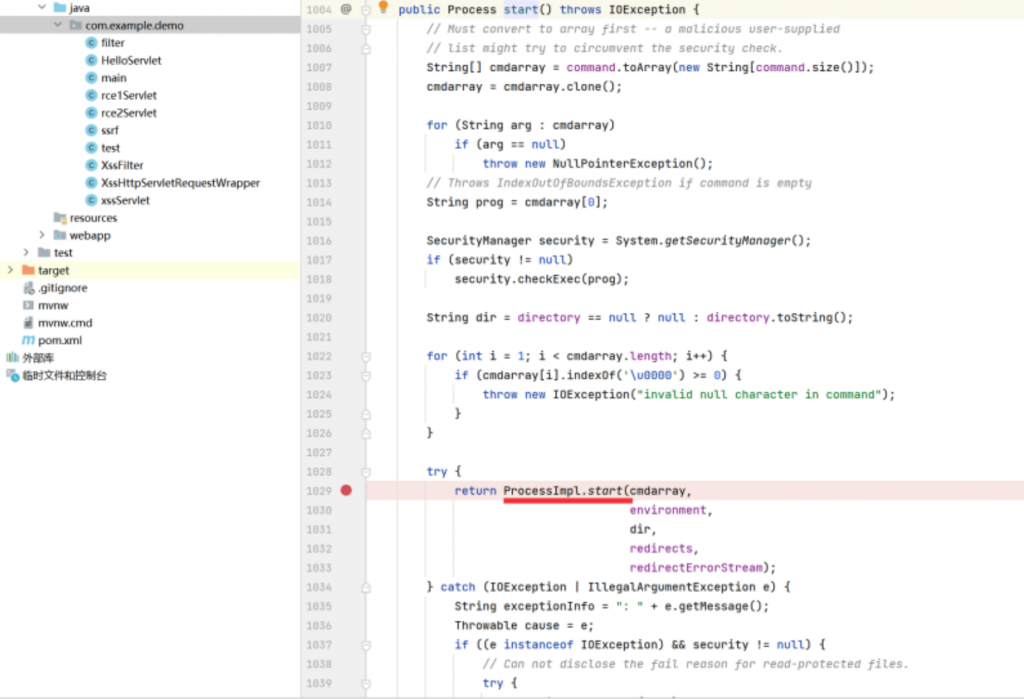This screenshot has height=699, width=1024.
Task: Click the "invalid null character in command" string
Action: [760, 395]
